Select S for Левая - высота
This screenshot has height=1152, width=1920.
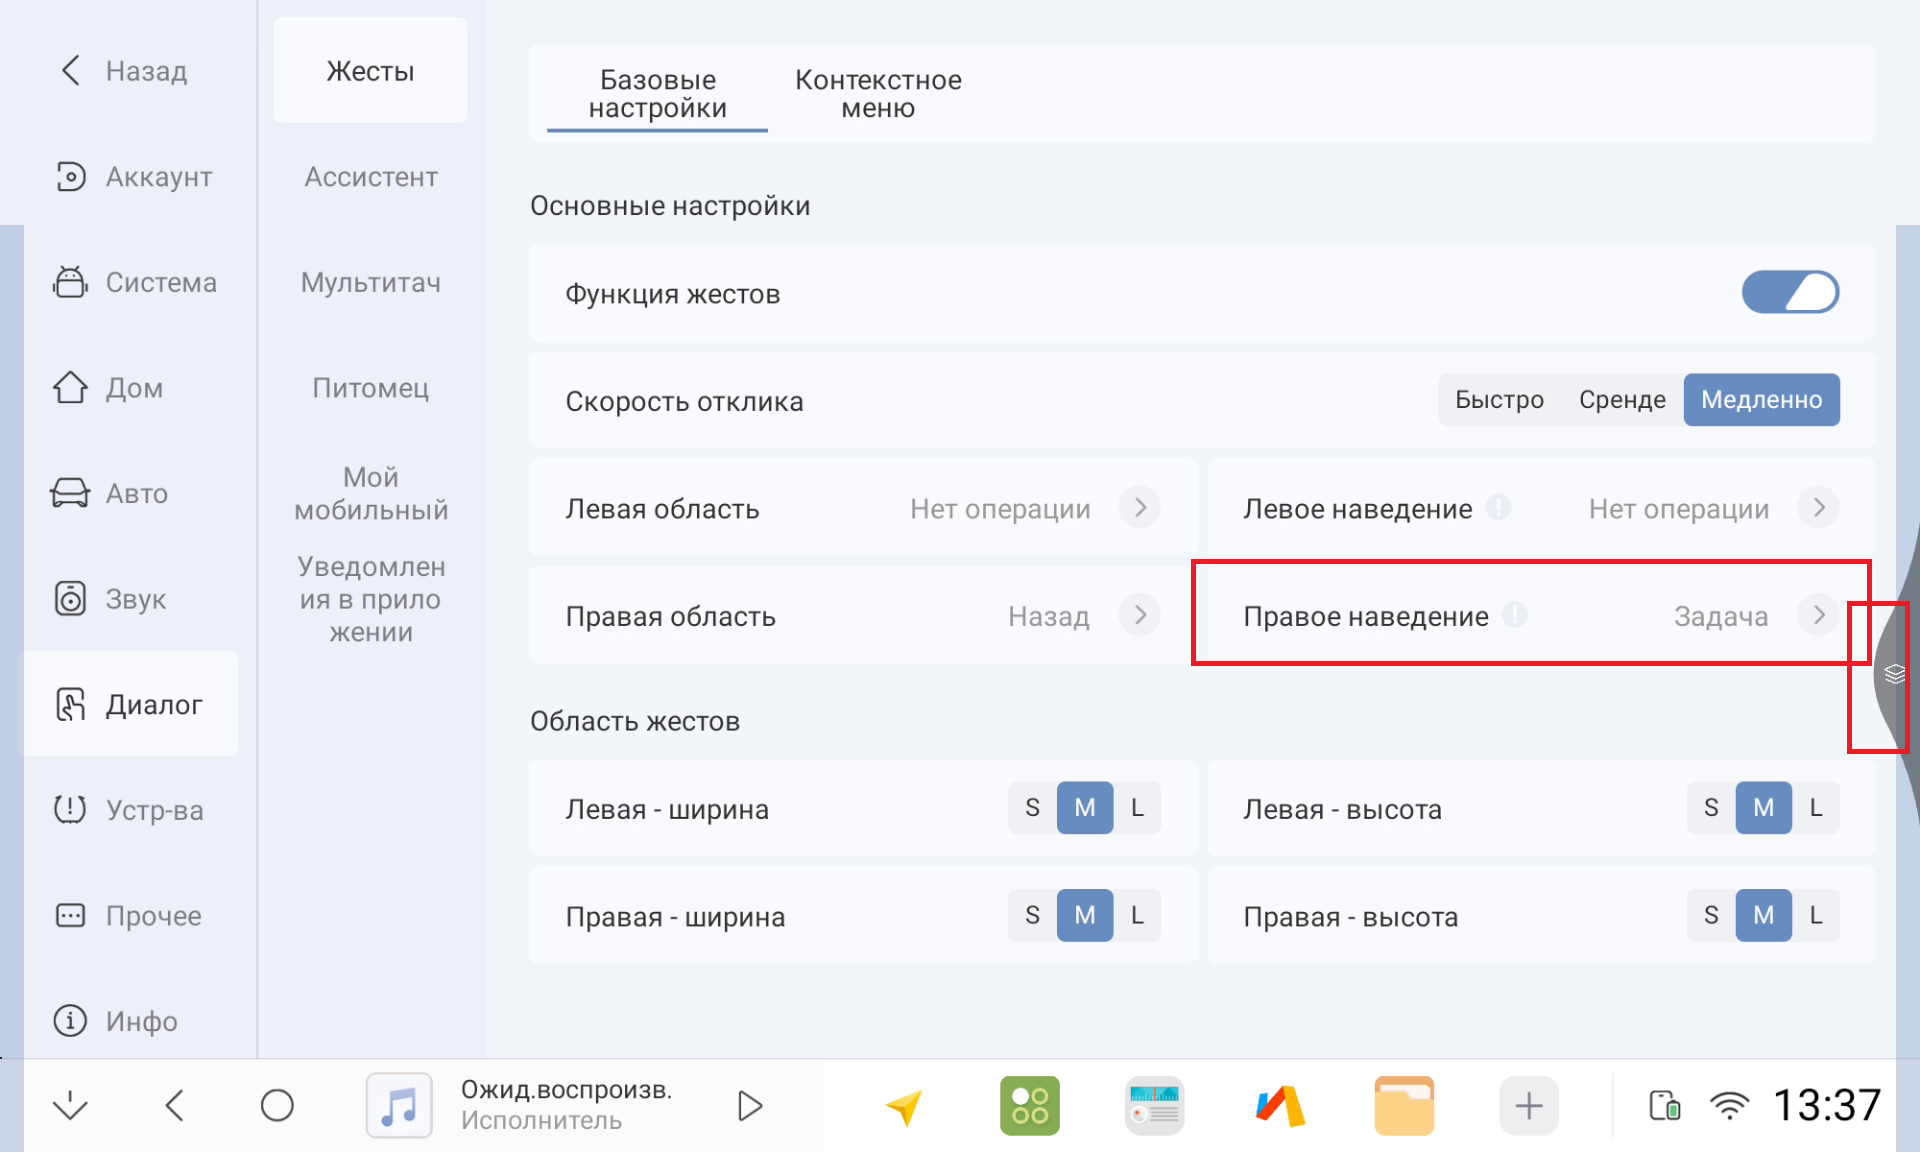coord(1712,807)
